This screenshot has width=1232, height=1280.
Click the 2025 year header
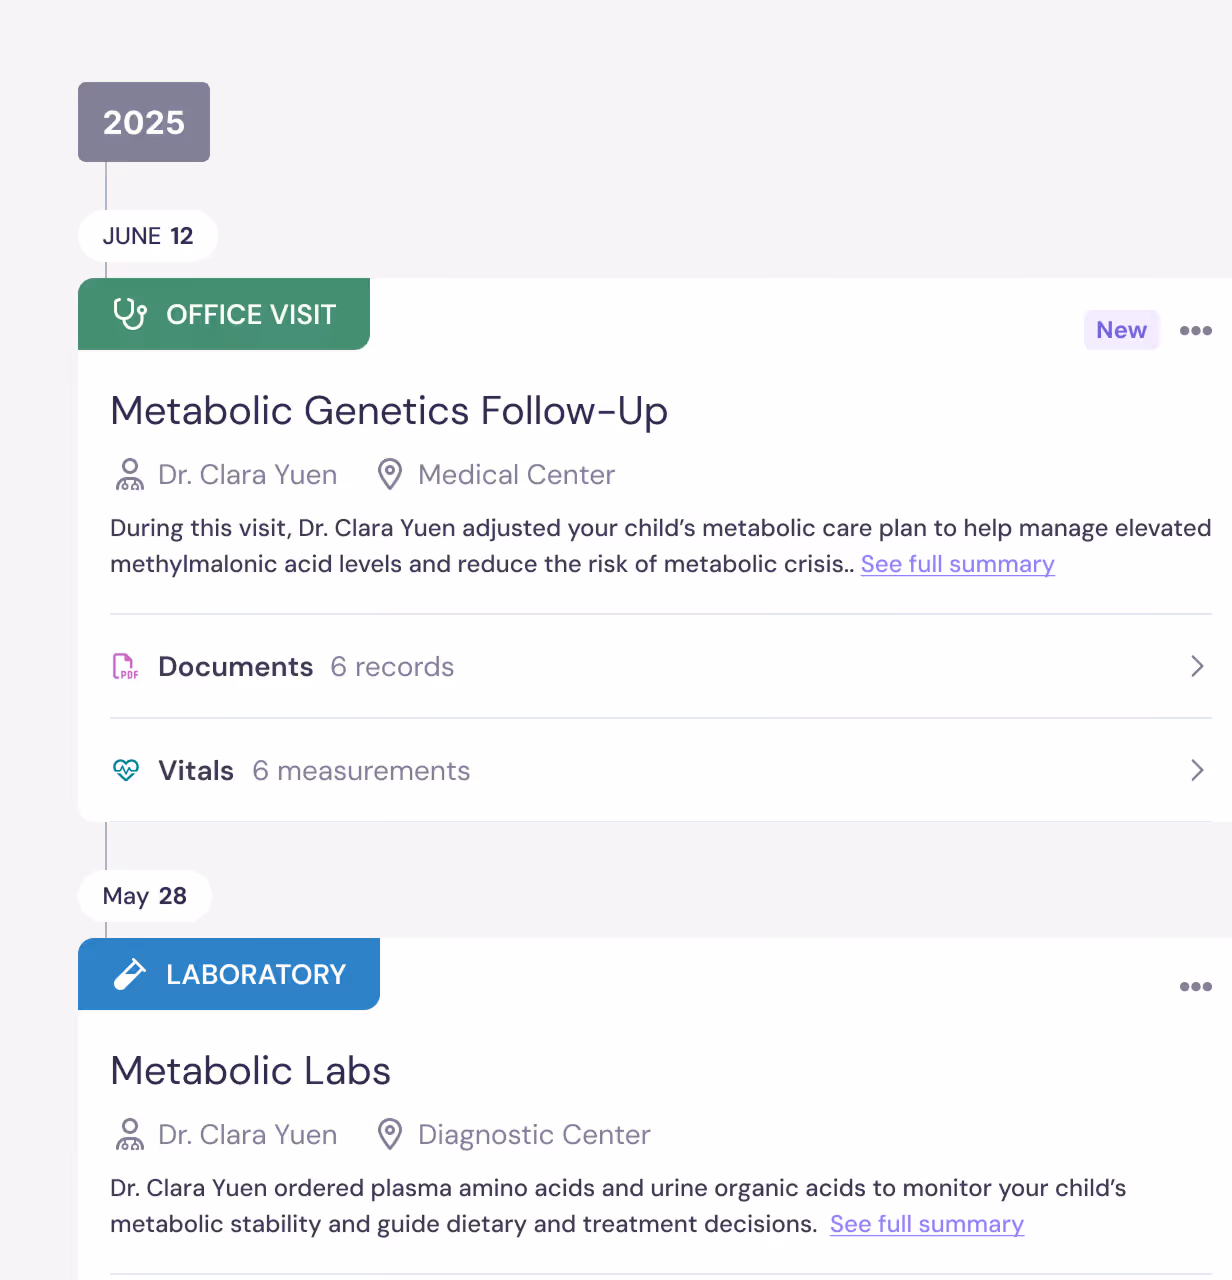143,122
